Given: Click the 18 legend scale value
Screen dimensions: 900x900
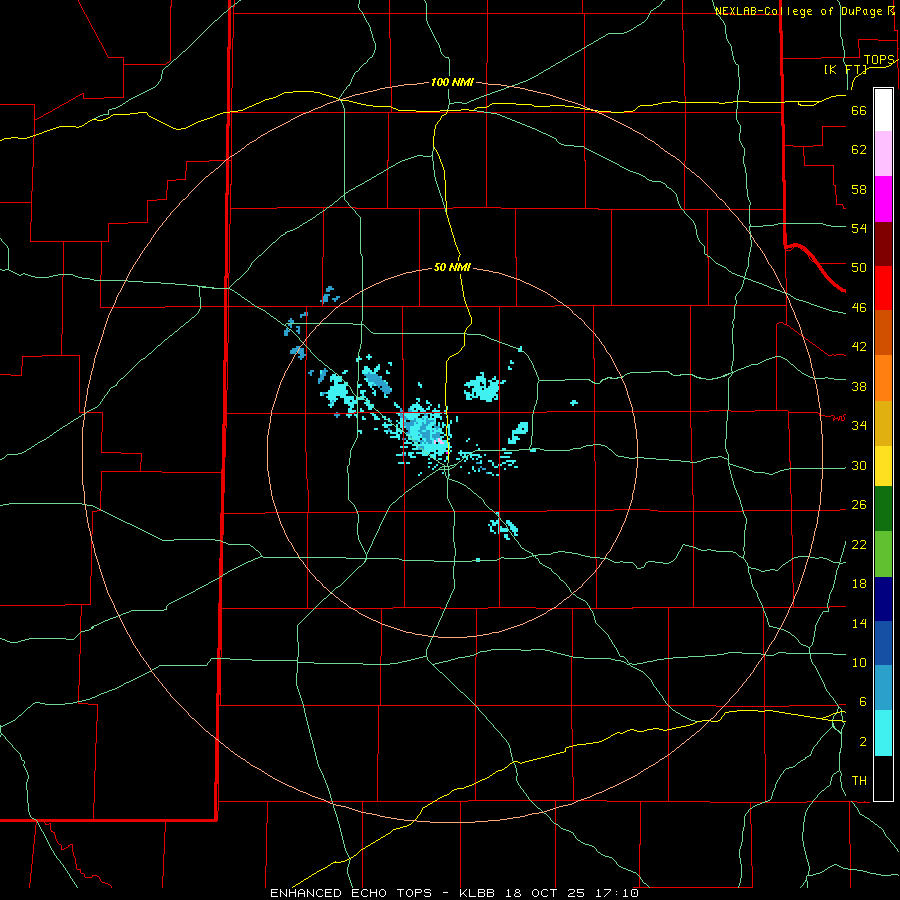Looking at the screenshot, I should point(859,584).
